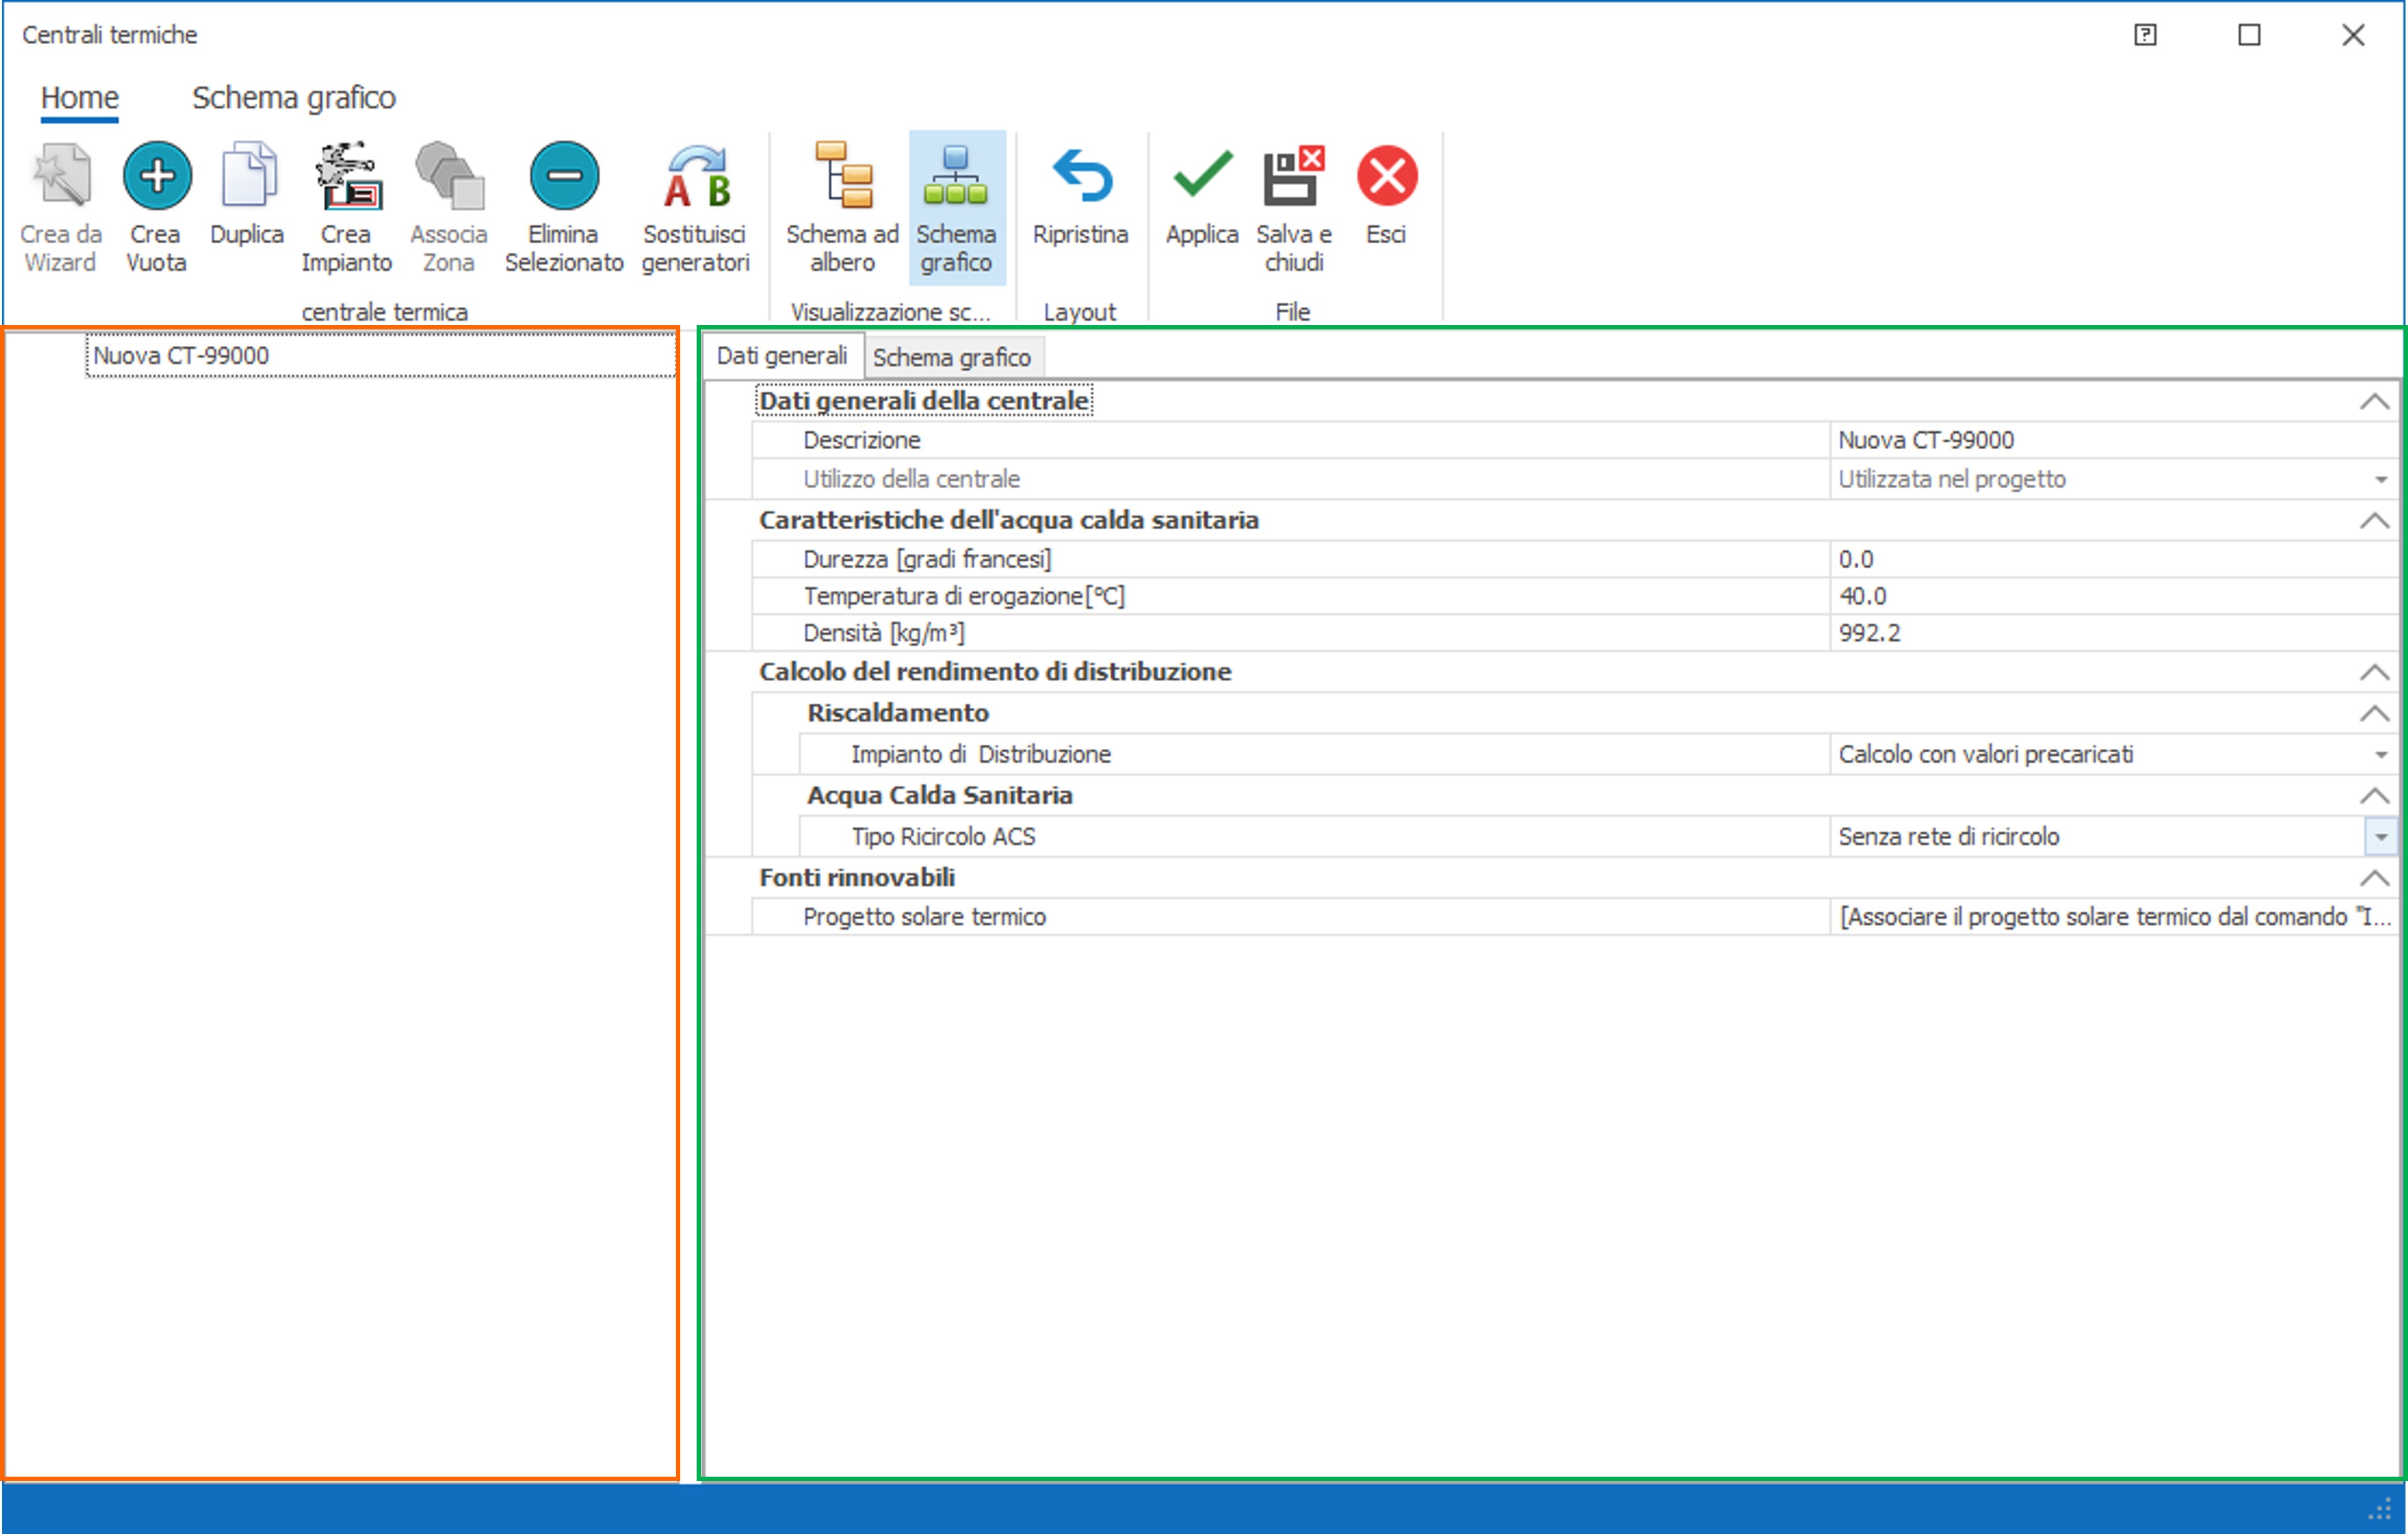Select the Schema grafico view icon
Image resolution: width=2408 pixels, height=1534 pixels.
click(956, 177)
